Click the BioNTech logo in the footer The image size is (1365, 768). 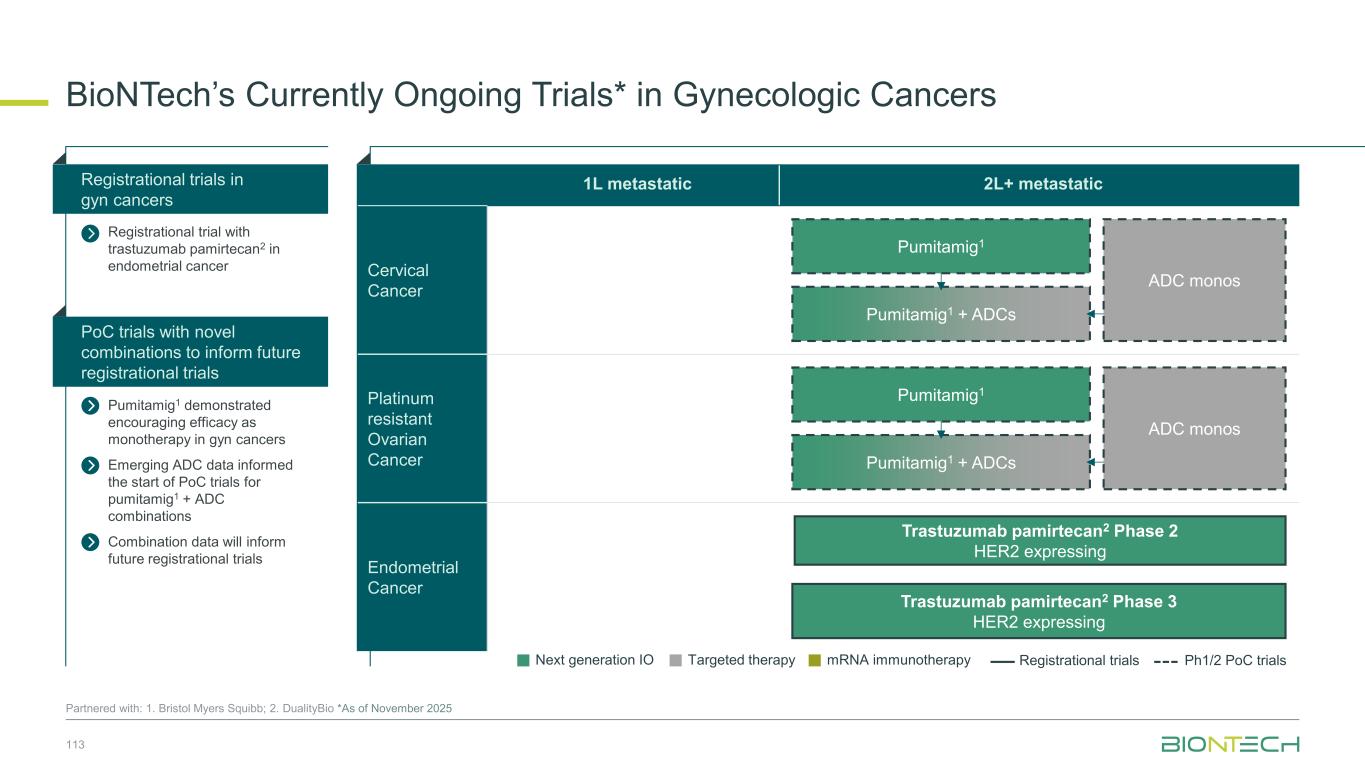1230,744
